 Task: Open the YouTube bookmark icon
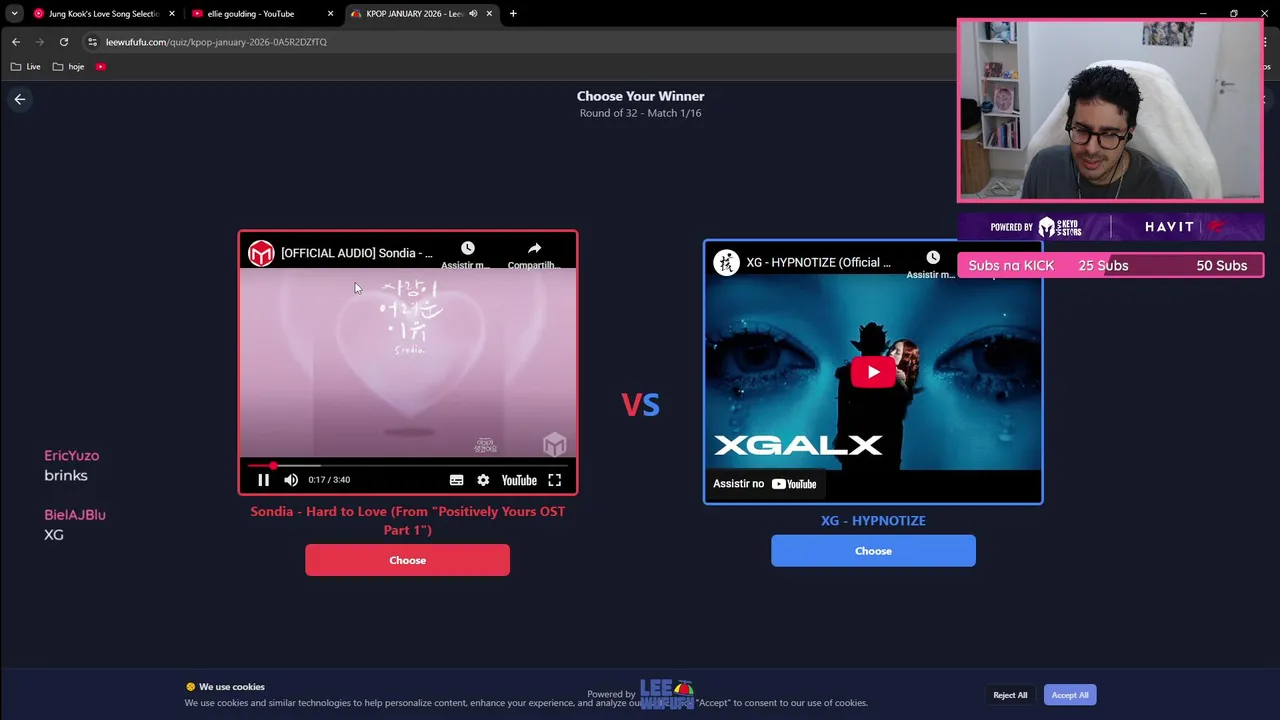(101, 67)
